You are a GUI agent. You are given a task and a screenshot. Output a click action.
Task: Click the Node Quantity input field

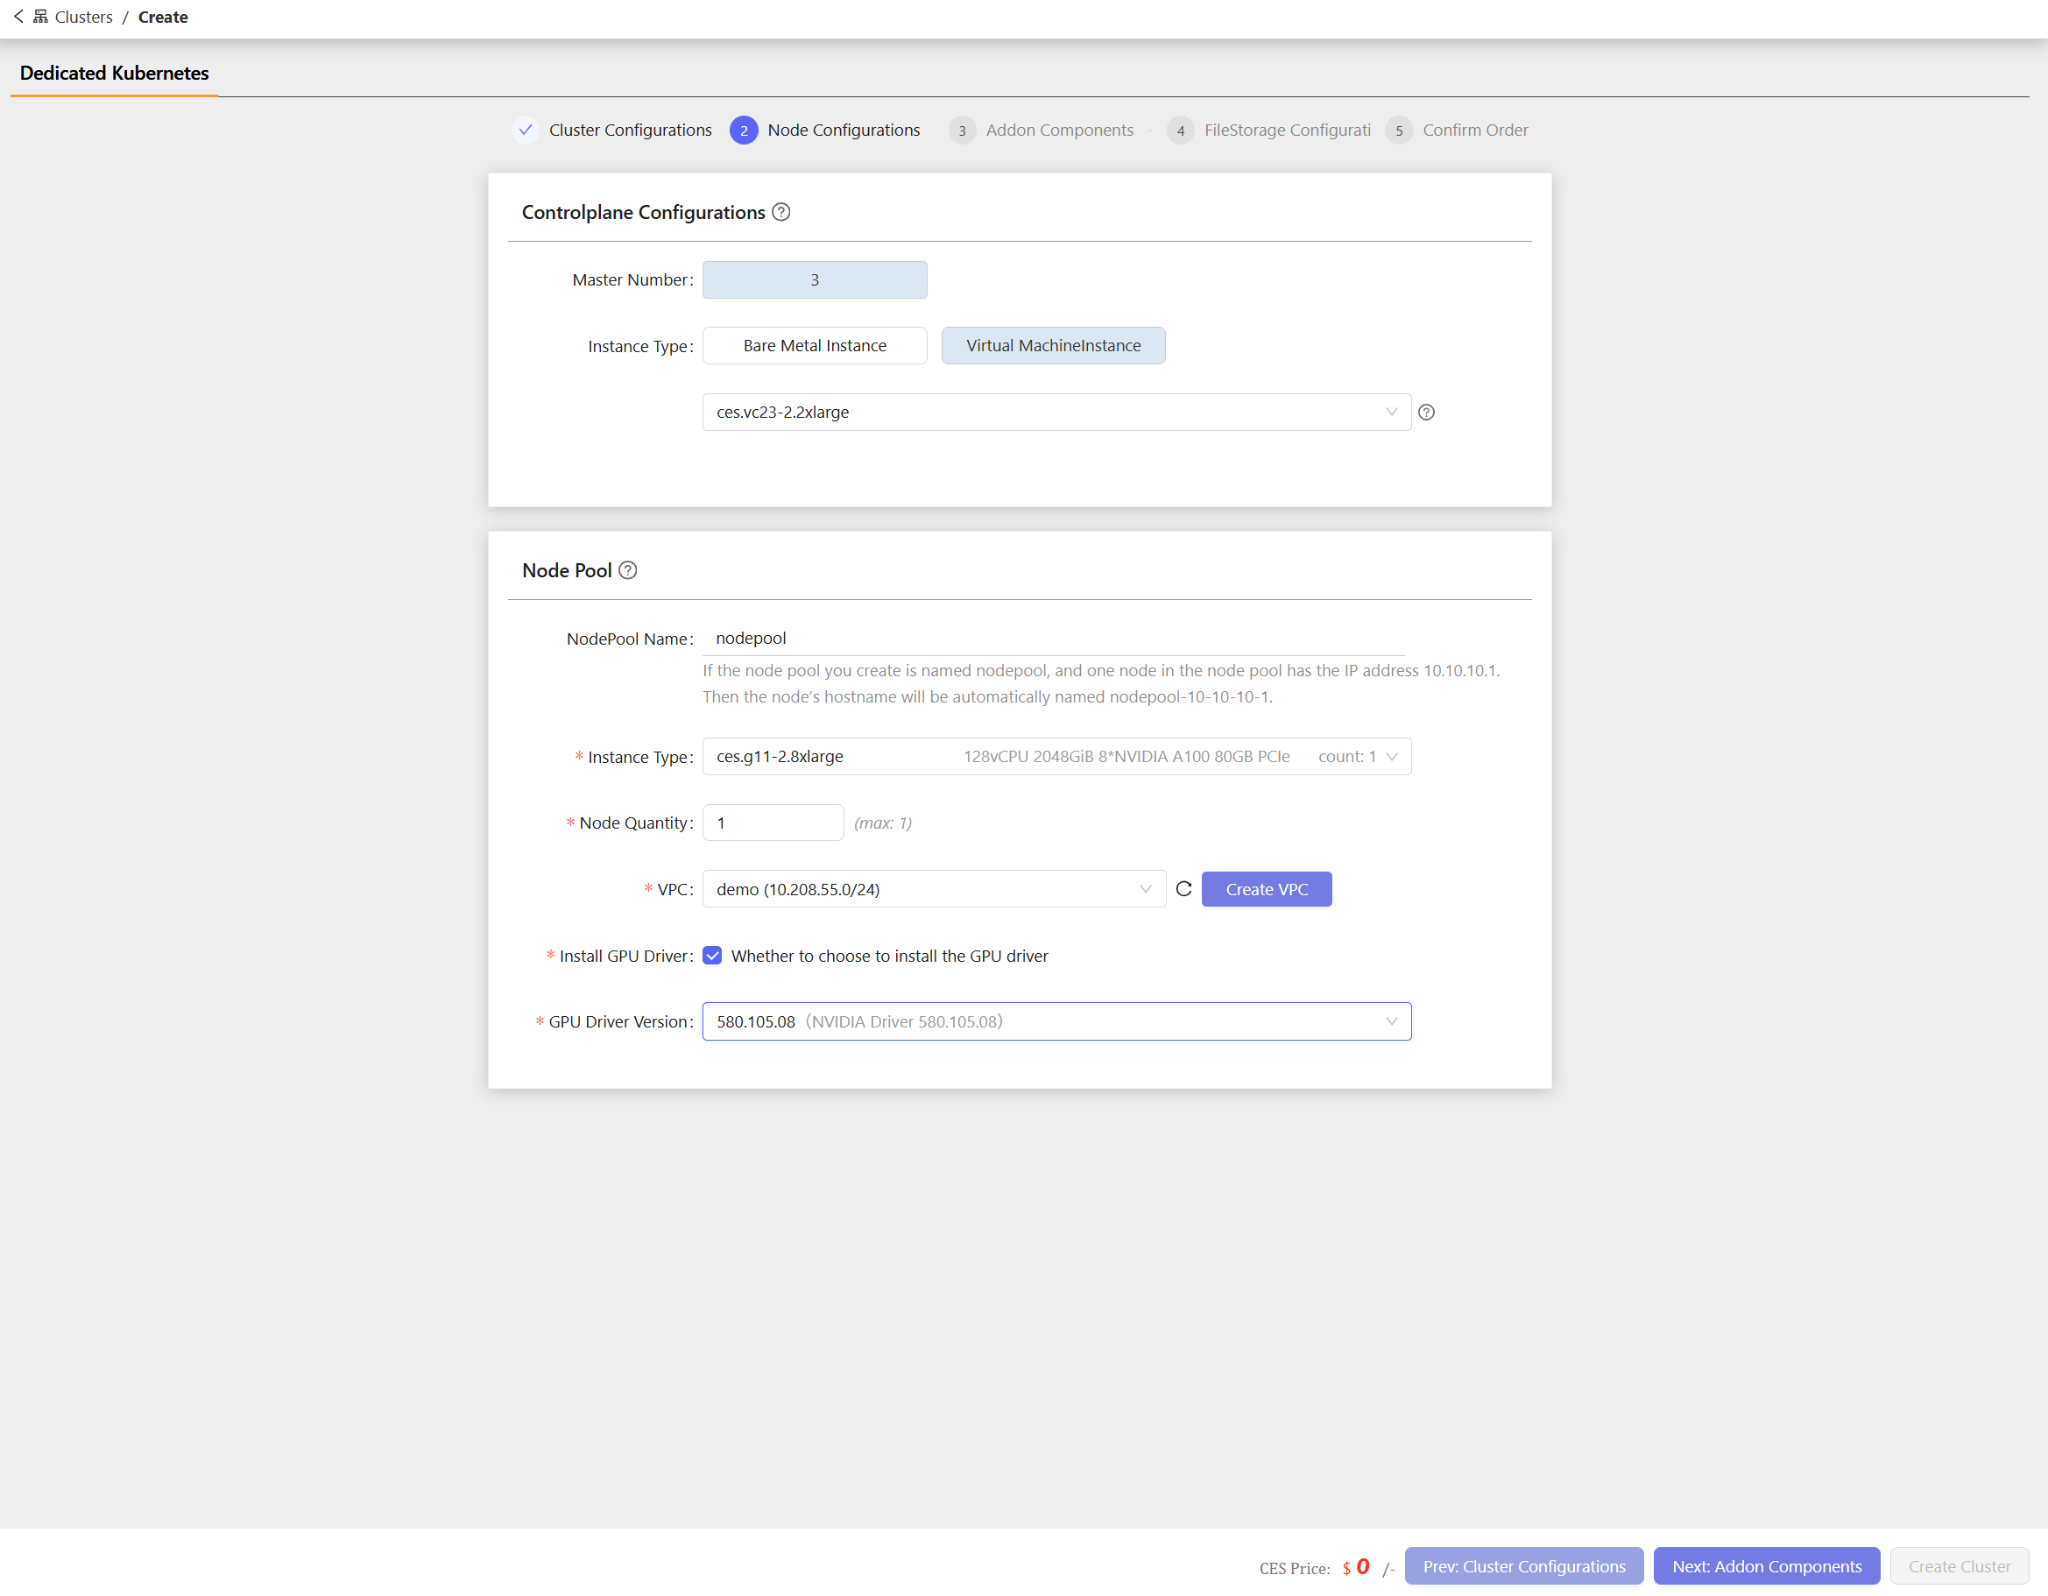pos(773,823)
